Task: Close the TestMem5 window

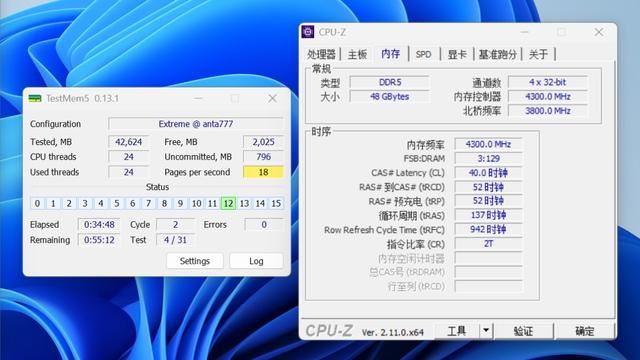Action: (272, 98)
